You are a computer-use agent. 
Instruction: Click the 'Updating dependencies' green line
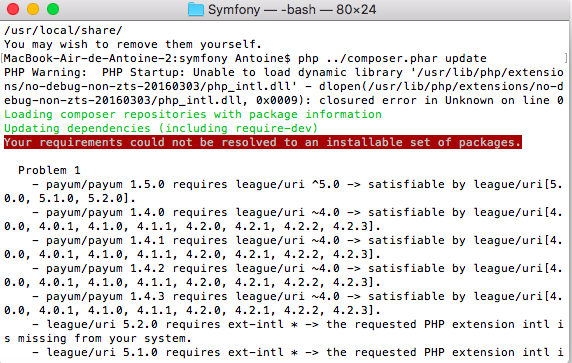161,128
